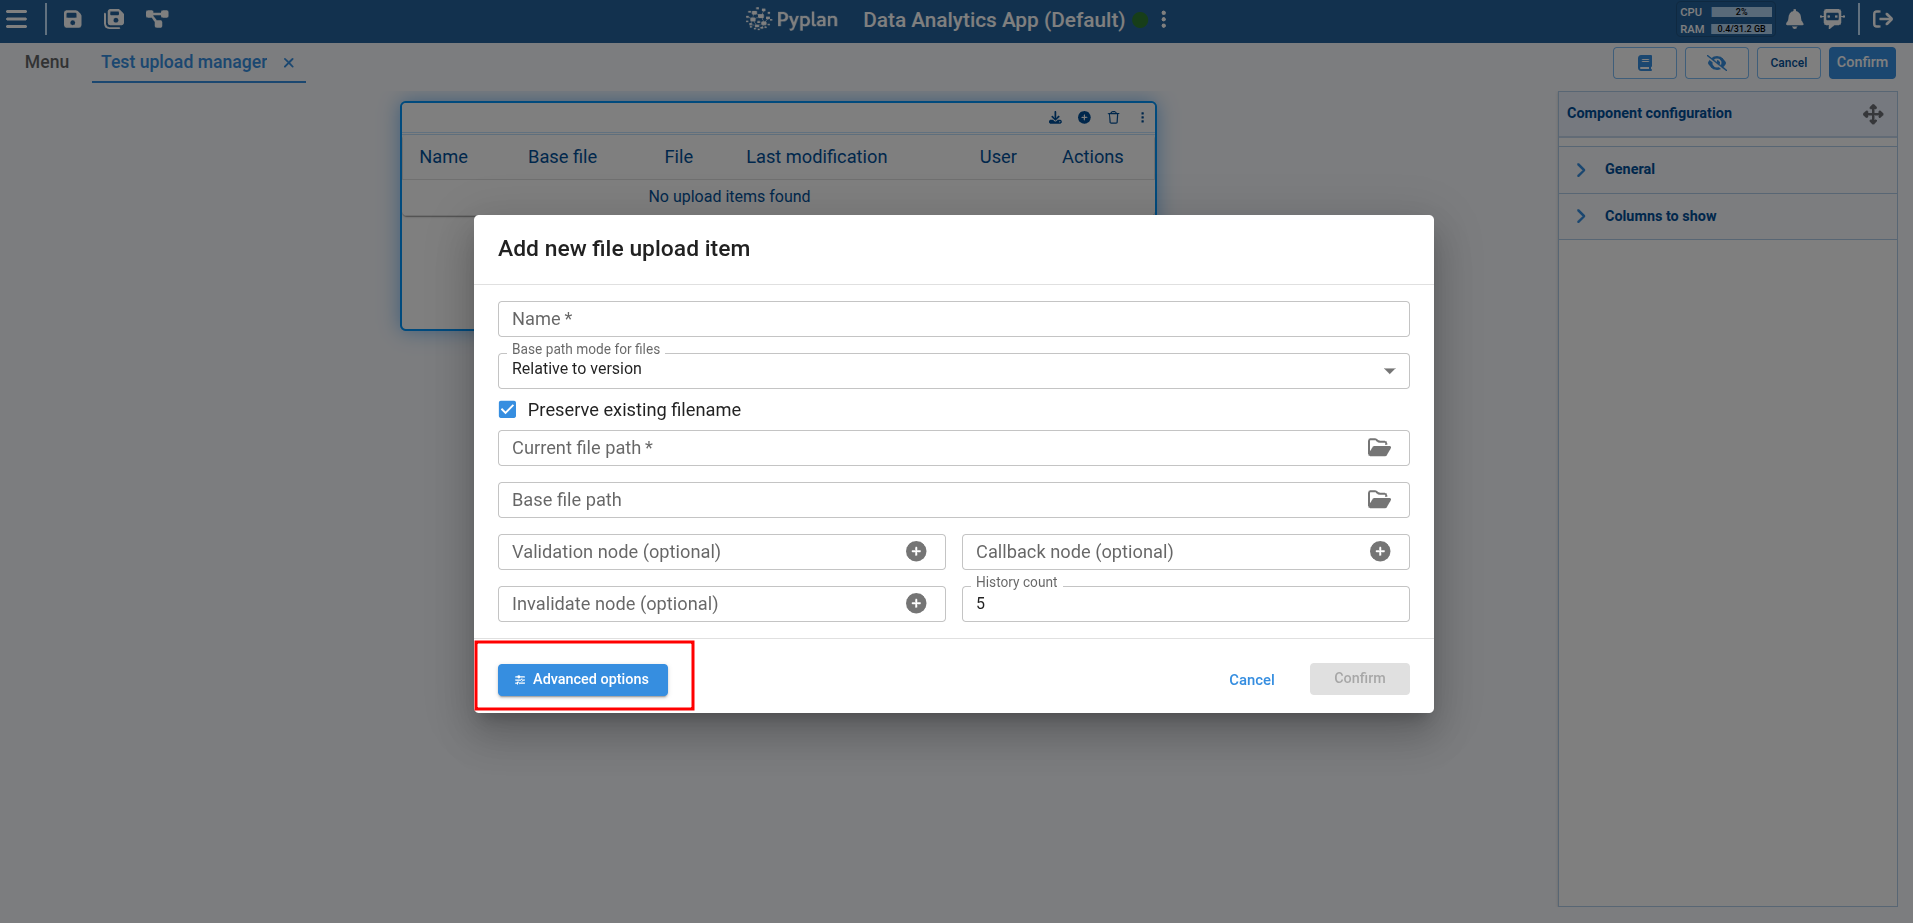Add node to Validation node field
This screenshot has height=923, width=1913.
[916, 552]
